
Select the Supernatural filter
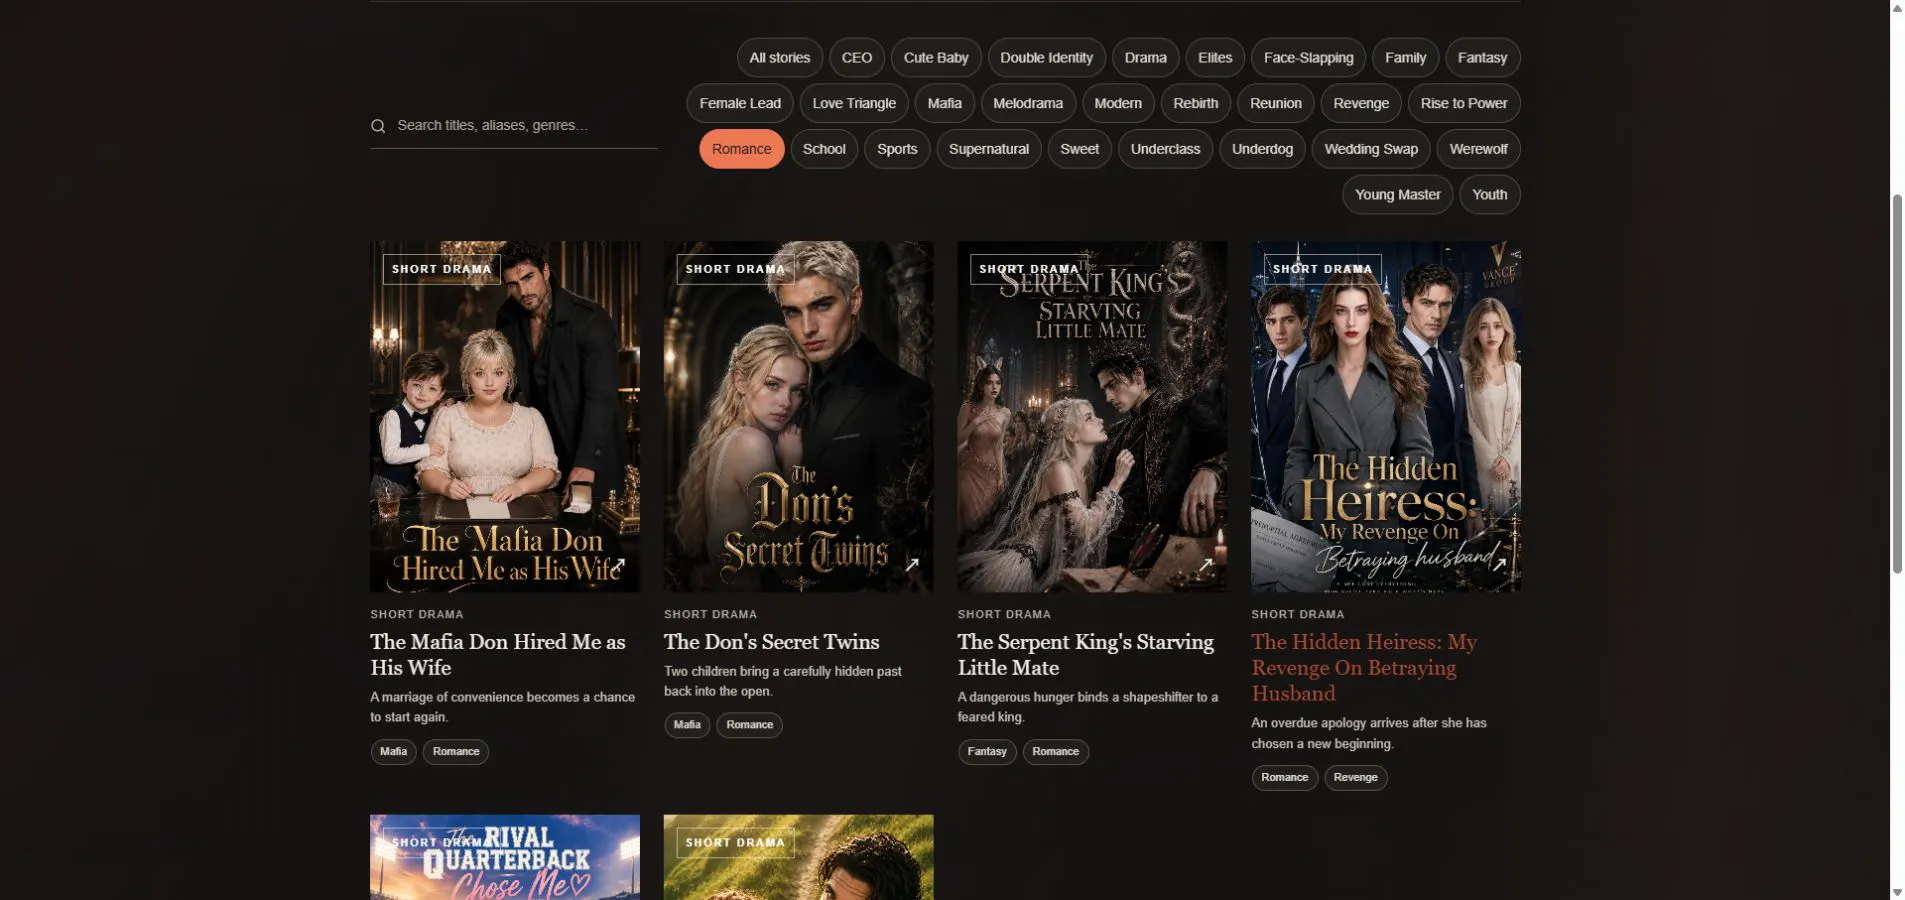[x=989, y=149]
